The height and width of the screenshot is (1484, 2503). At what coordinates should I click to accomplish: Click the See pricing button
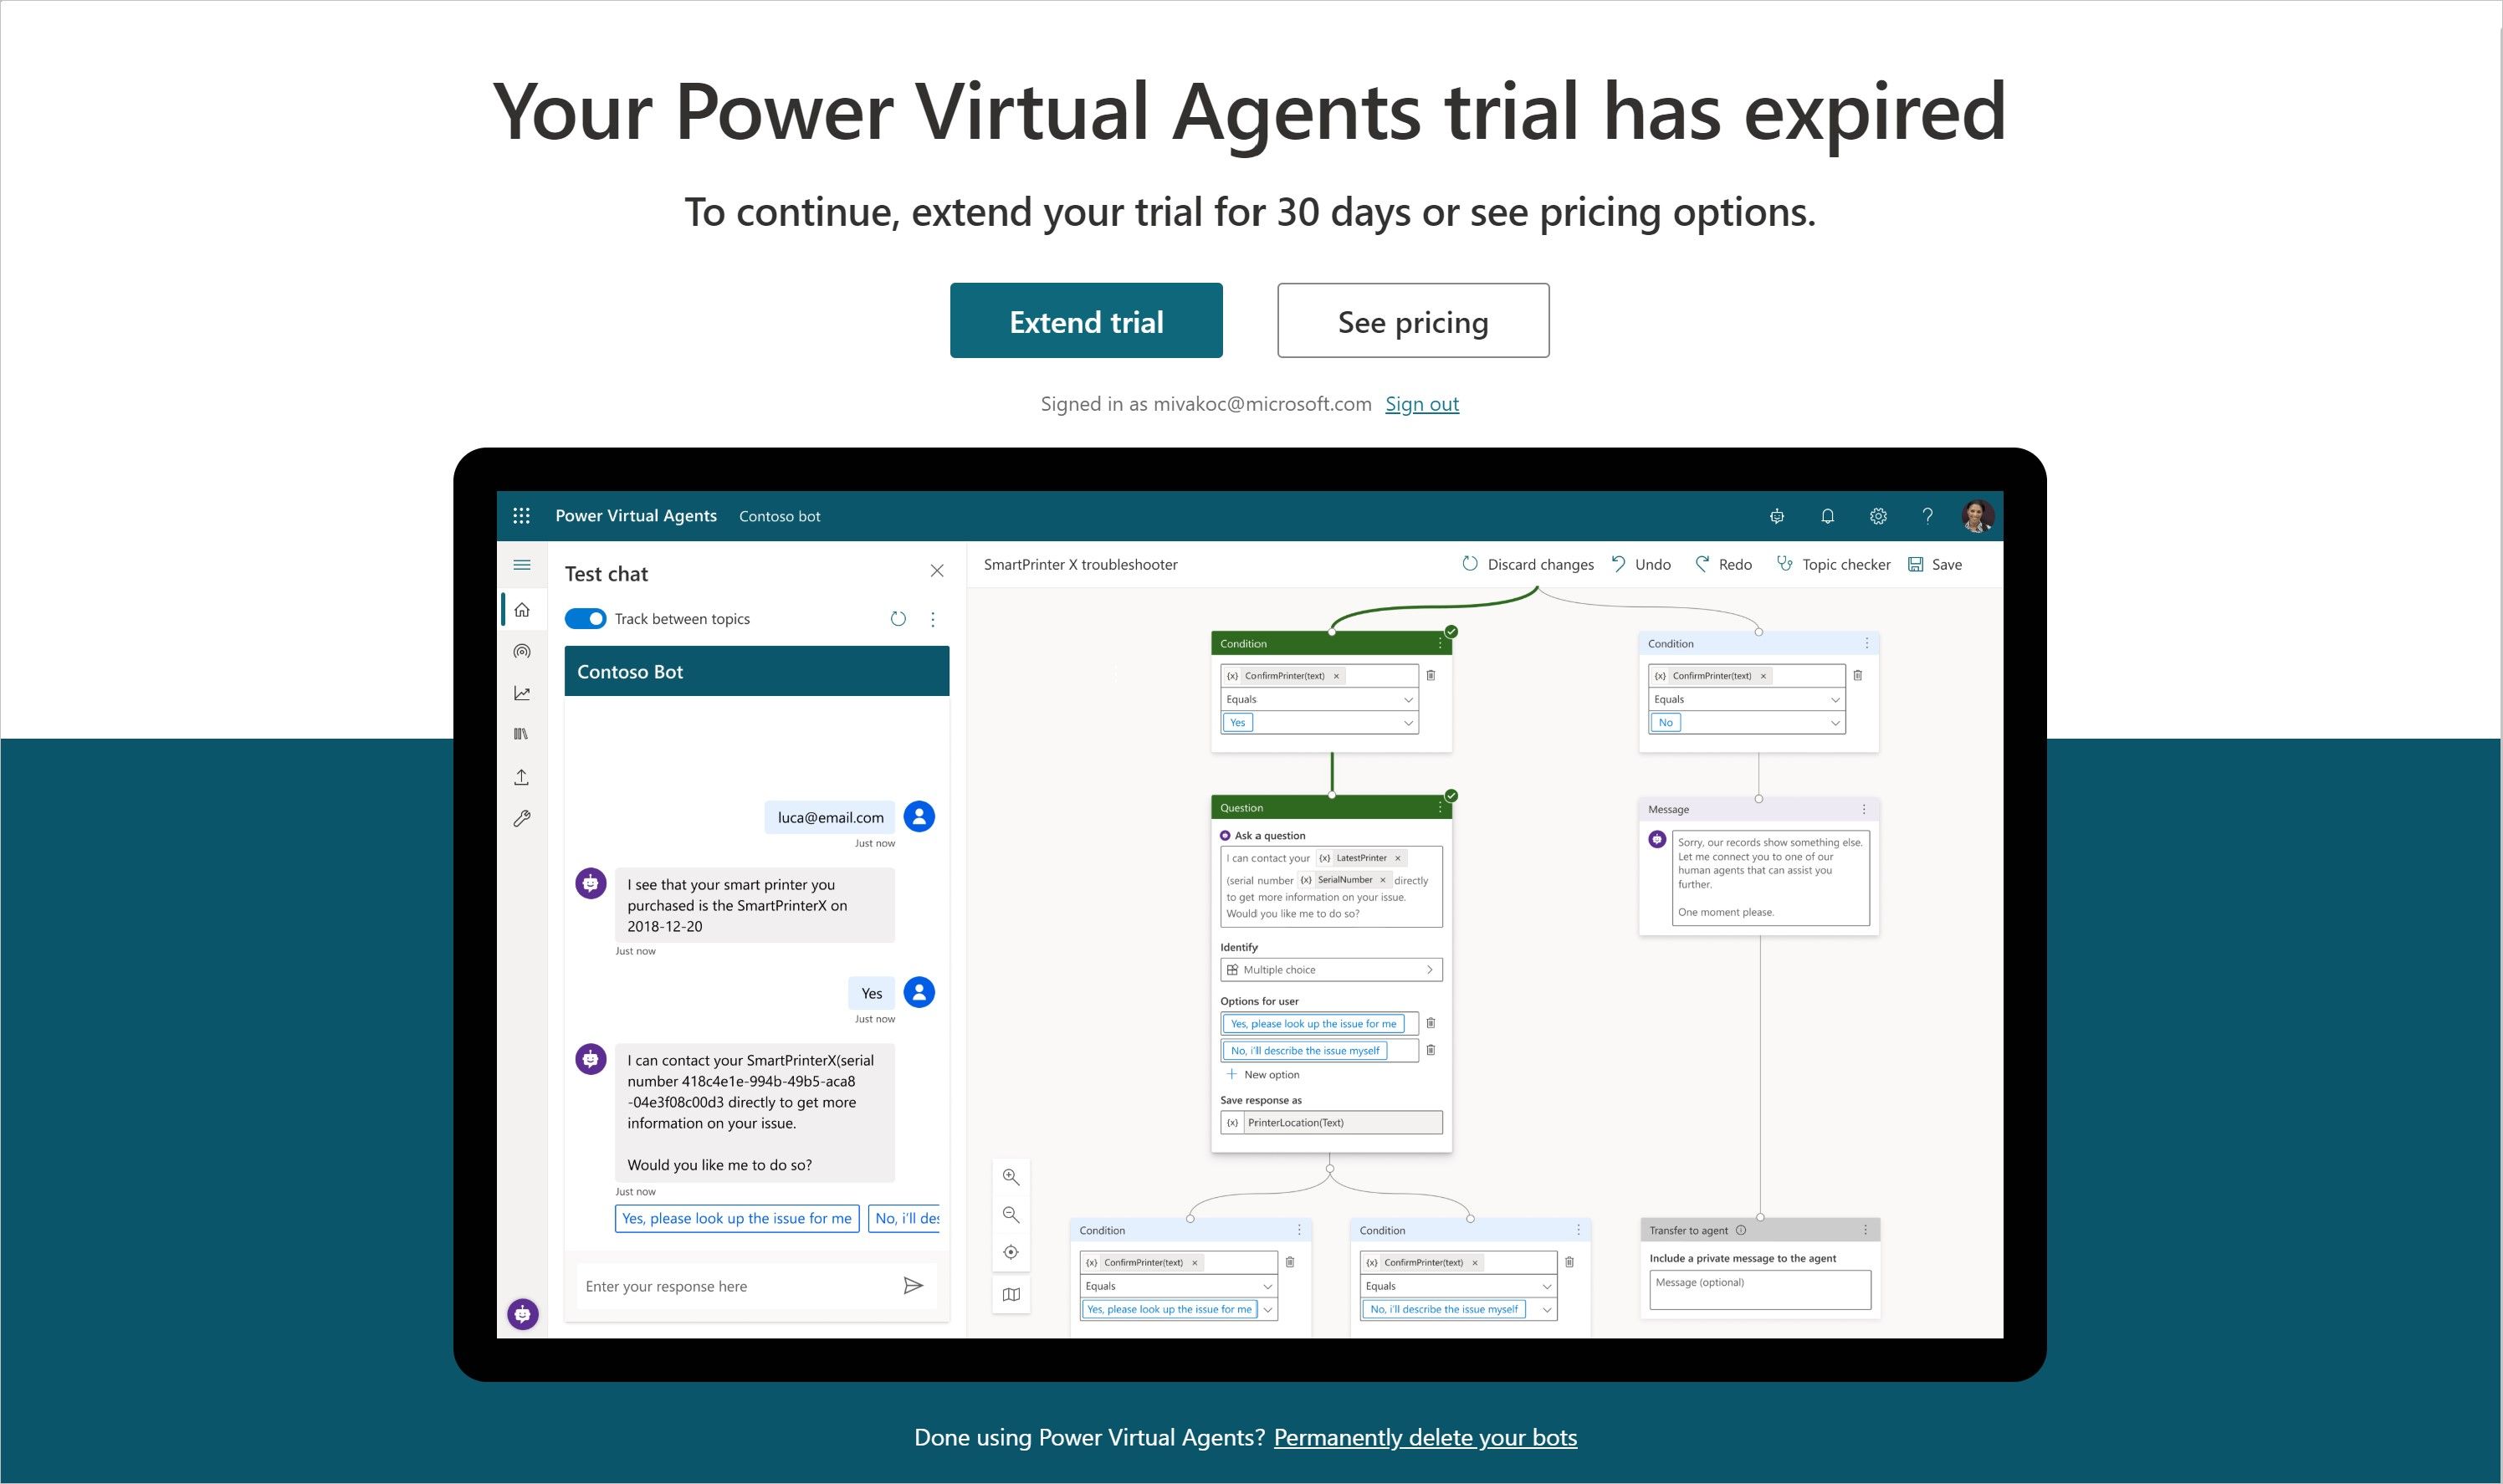(x=1413, y=320)
